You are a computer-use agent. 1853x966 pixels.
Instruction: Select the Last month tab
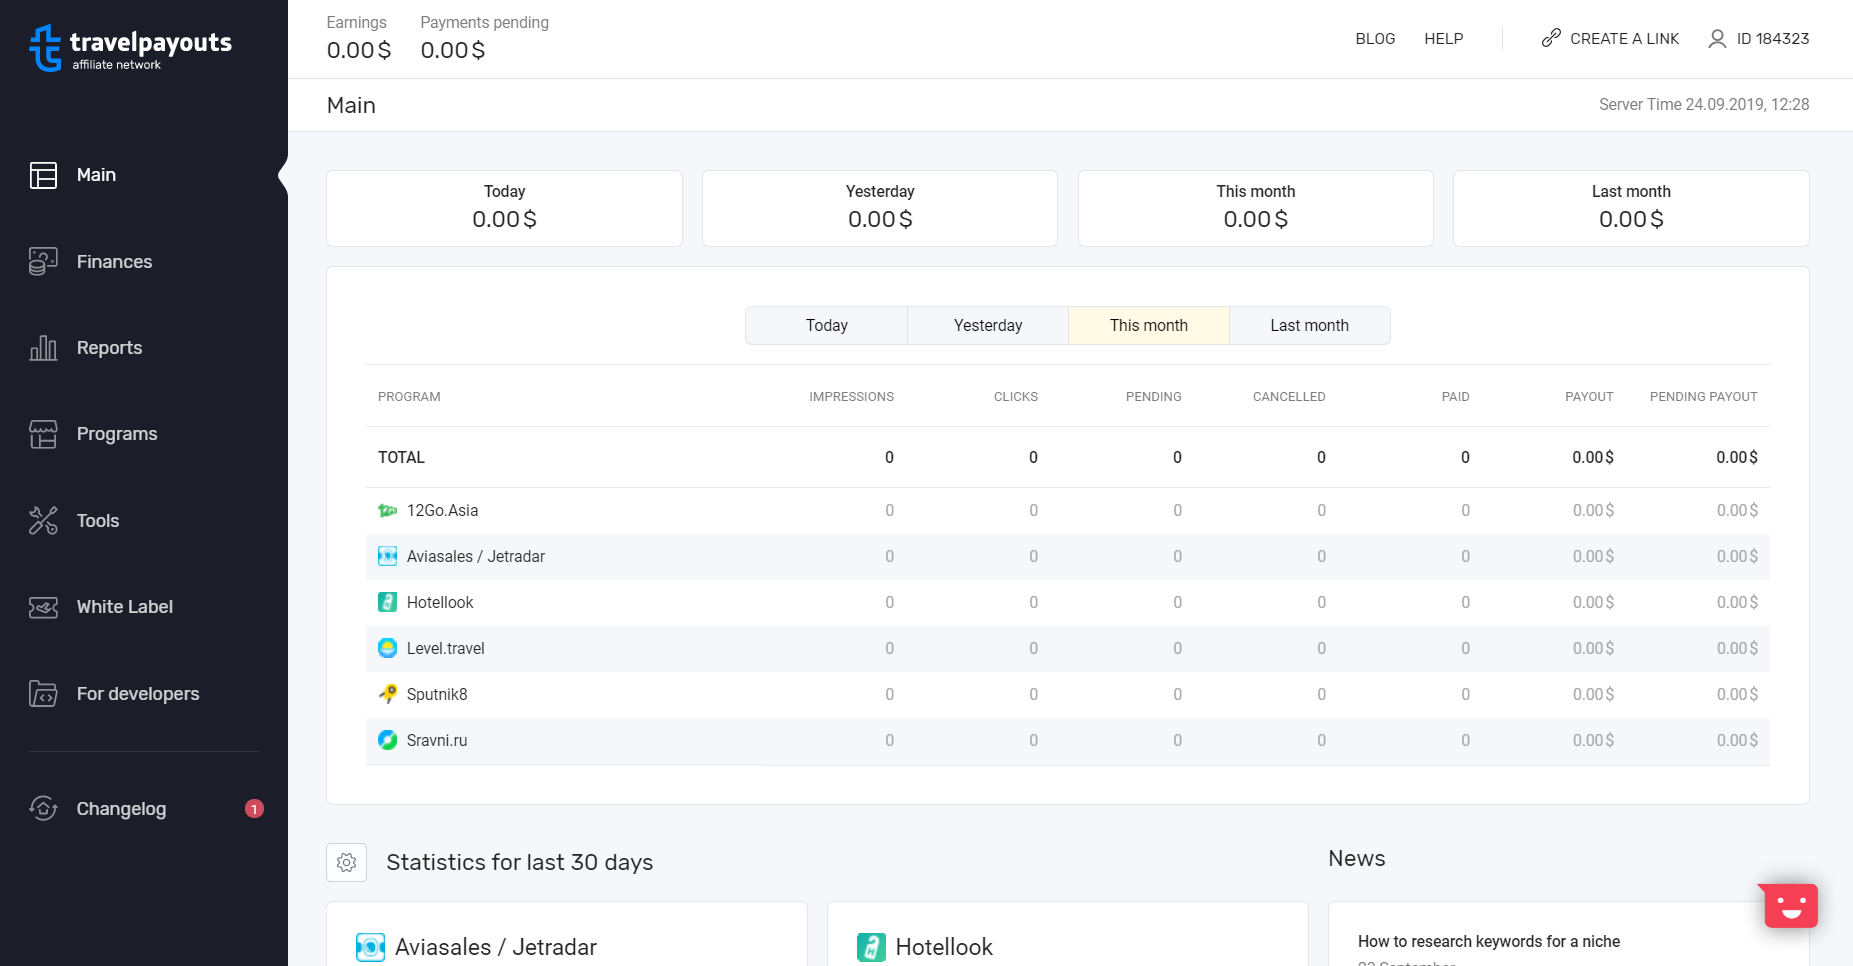pyautogui.click(x=1310, y=326)
